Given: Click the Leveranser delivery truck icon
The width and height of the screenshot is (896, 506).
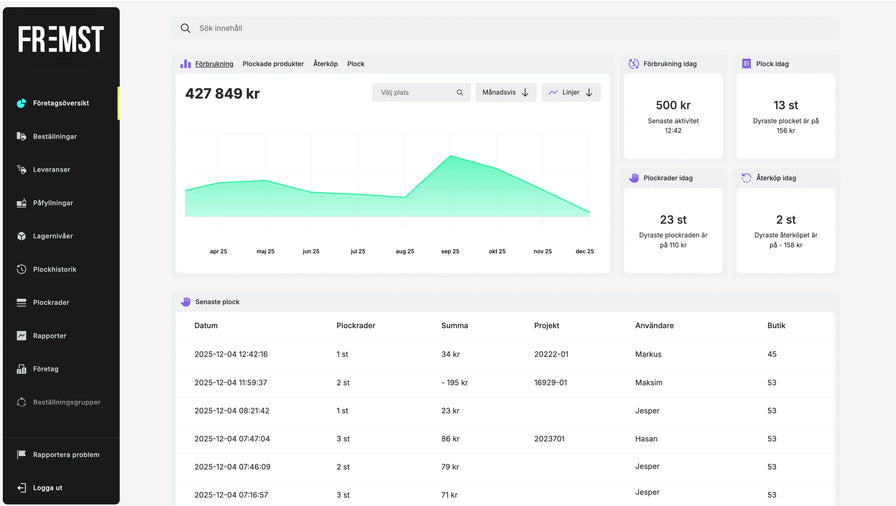Looking at the screenshot, I should 21,170.
